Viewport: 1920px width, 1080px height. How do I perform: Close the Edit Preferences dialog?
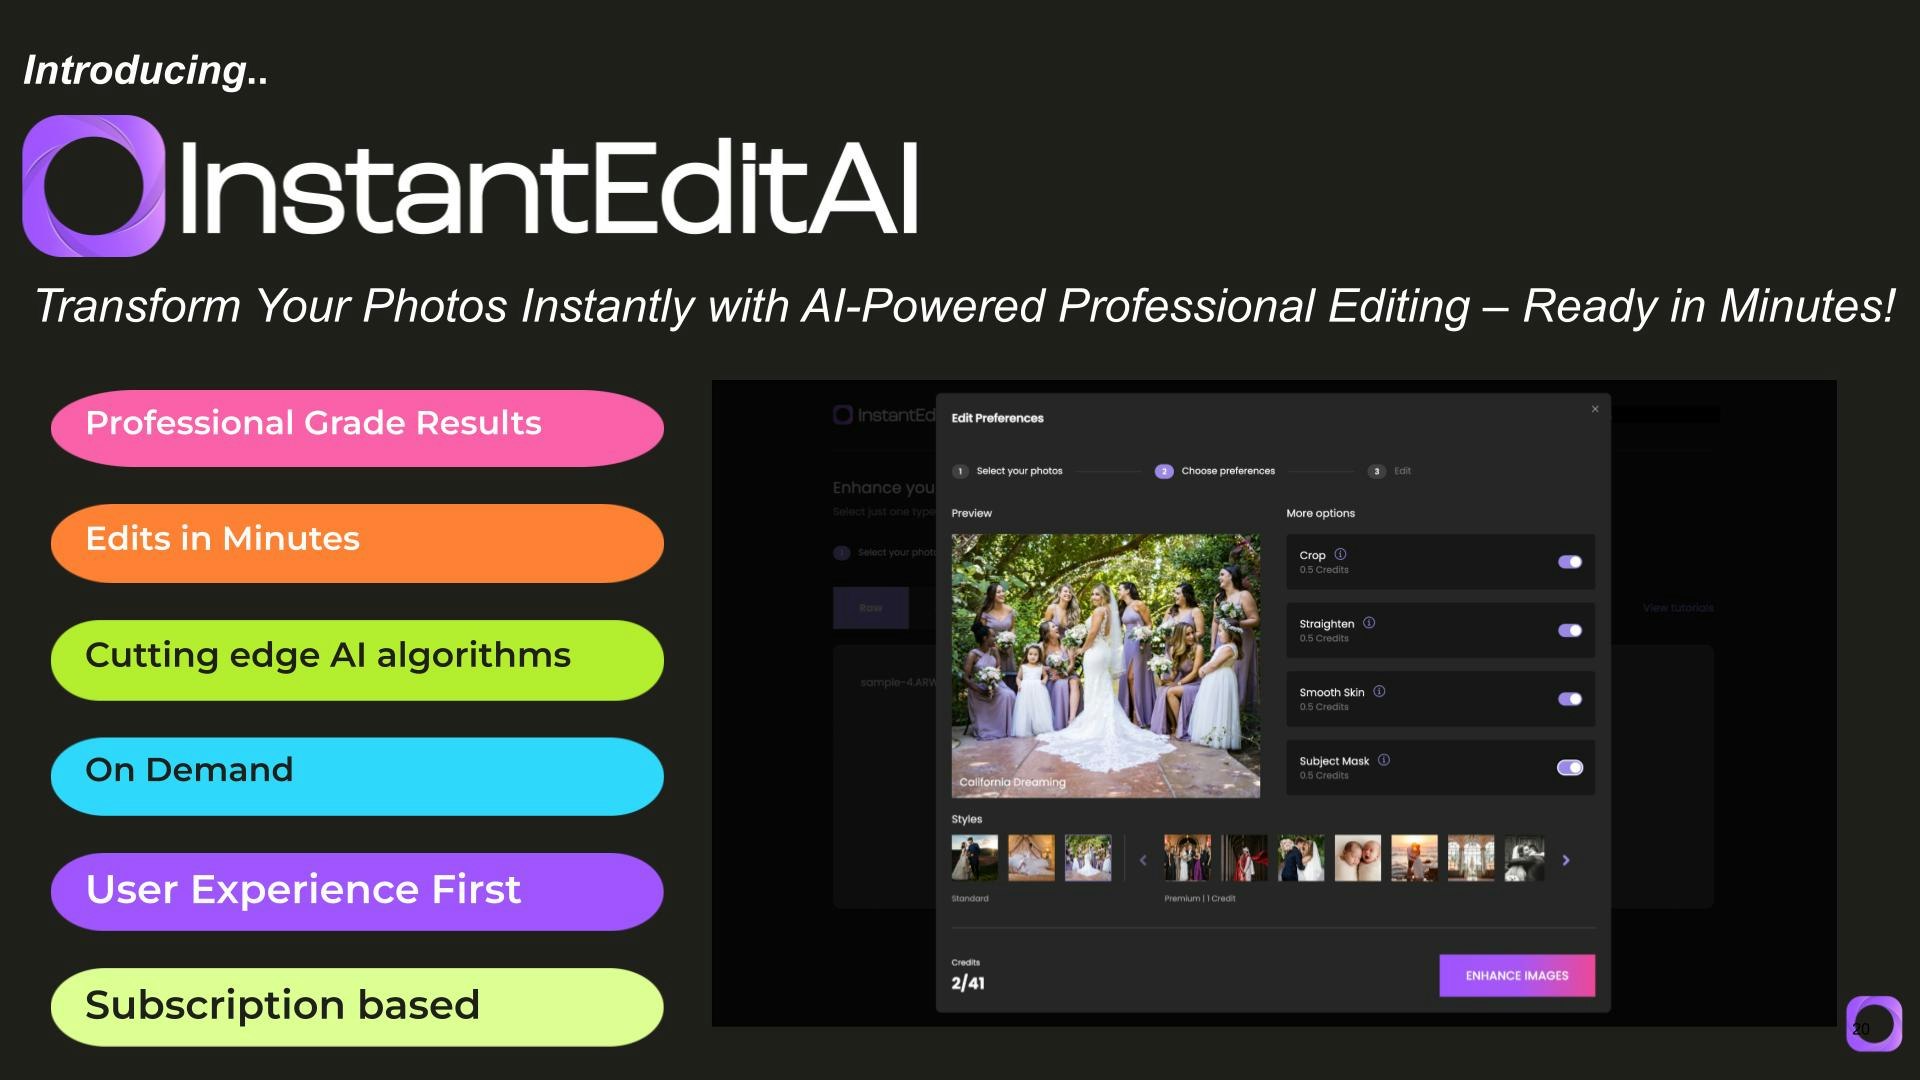click(1595, 409)
